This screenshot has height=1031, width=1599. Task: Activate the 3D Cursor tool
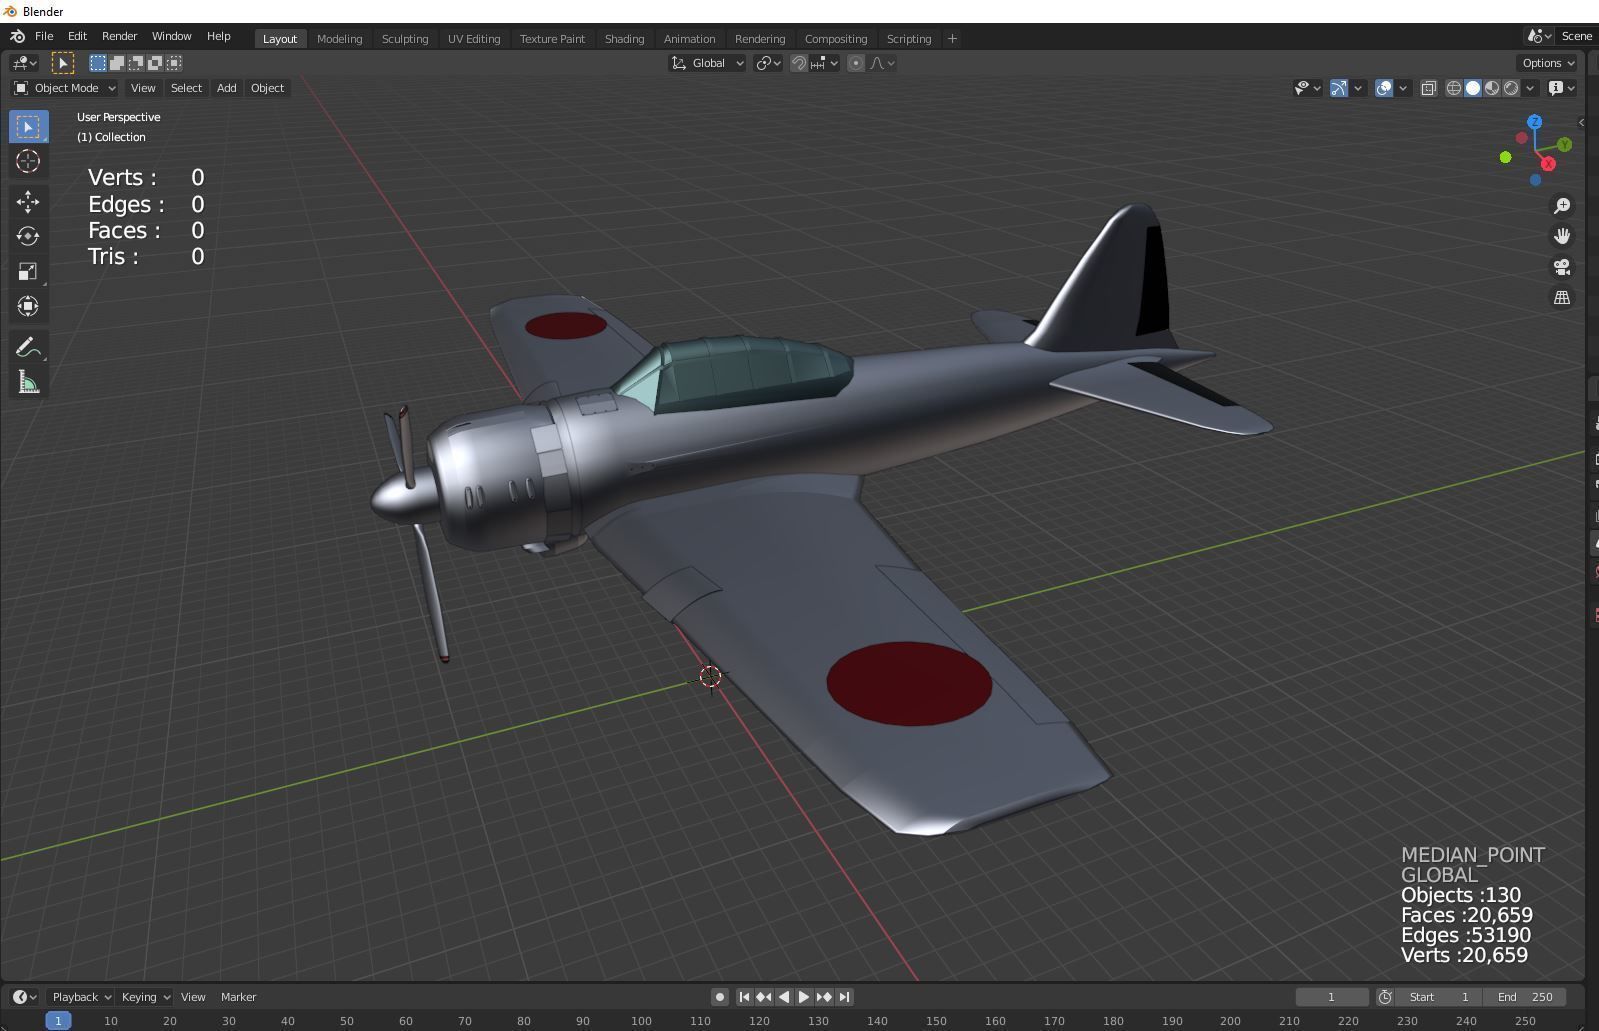(x=28, y=161)
